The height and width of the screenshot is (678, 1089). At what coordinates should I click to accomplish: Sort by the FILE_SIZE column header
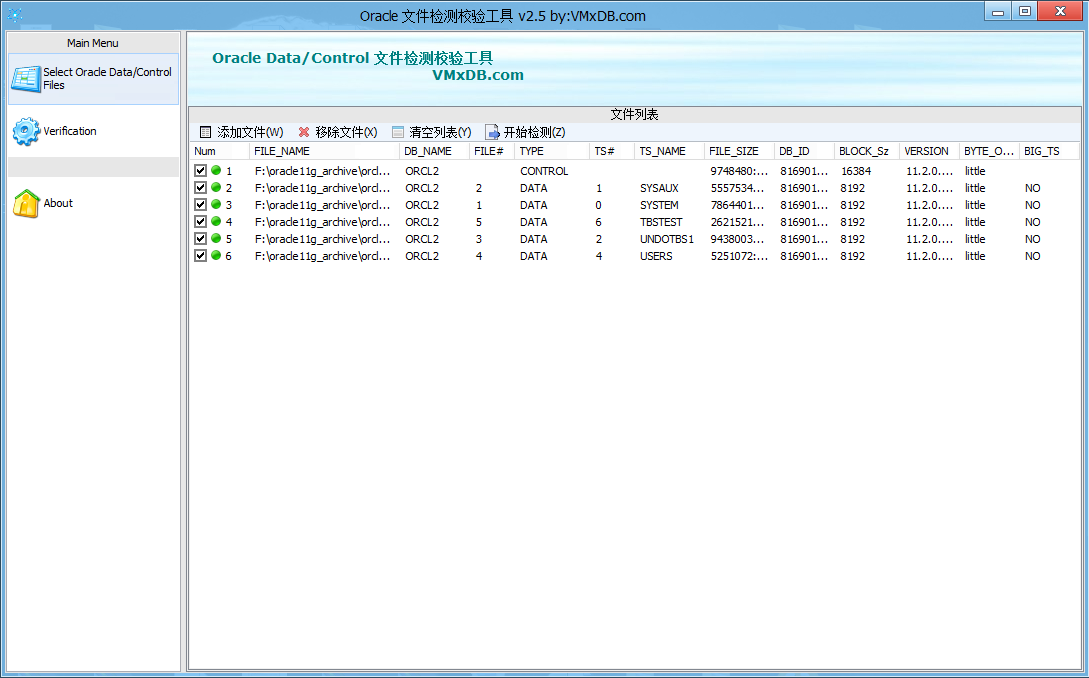[x=733, y=151]
